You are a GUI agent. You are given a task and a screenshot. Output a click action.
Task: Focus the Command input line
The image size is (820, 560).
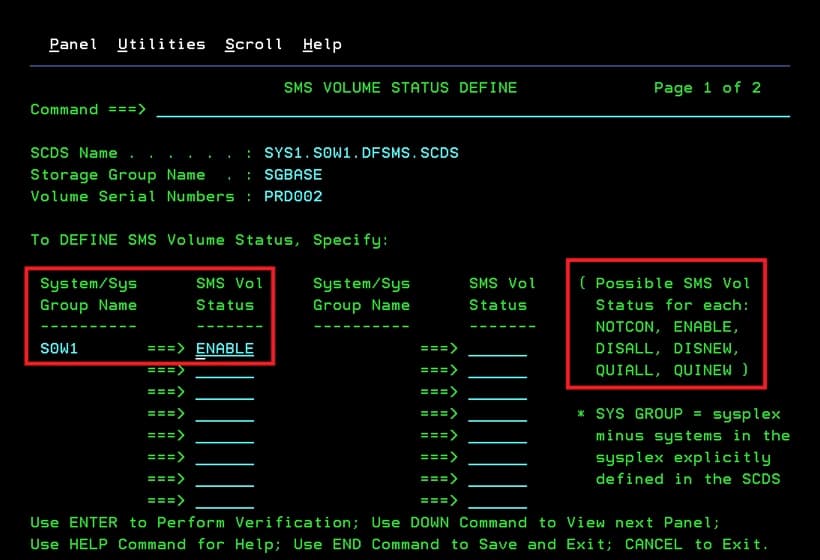[x=472, y=109]
